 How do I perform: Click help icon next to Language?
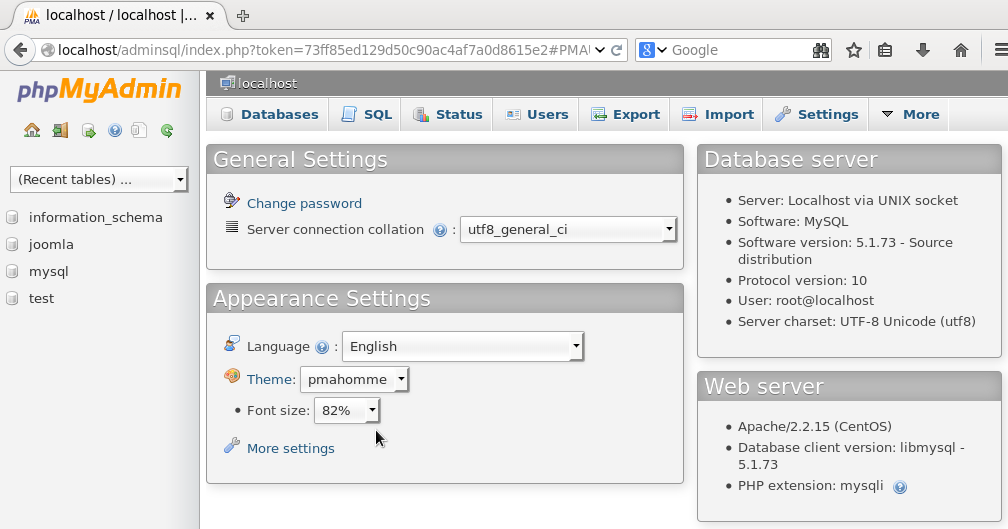pos(322,347)
